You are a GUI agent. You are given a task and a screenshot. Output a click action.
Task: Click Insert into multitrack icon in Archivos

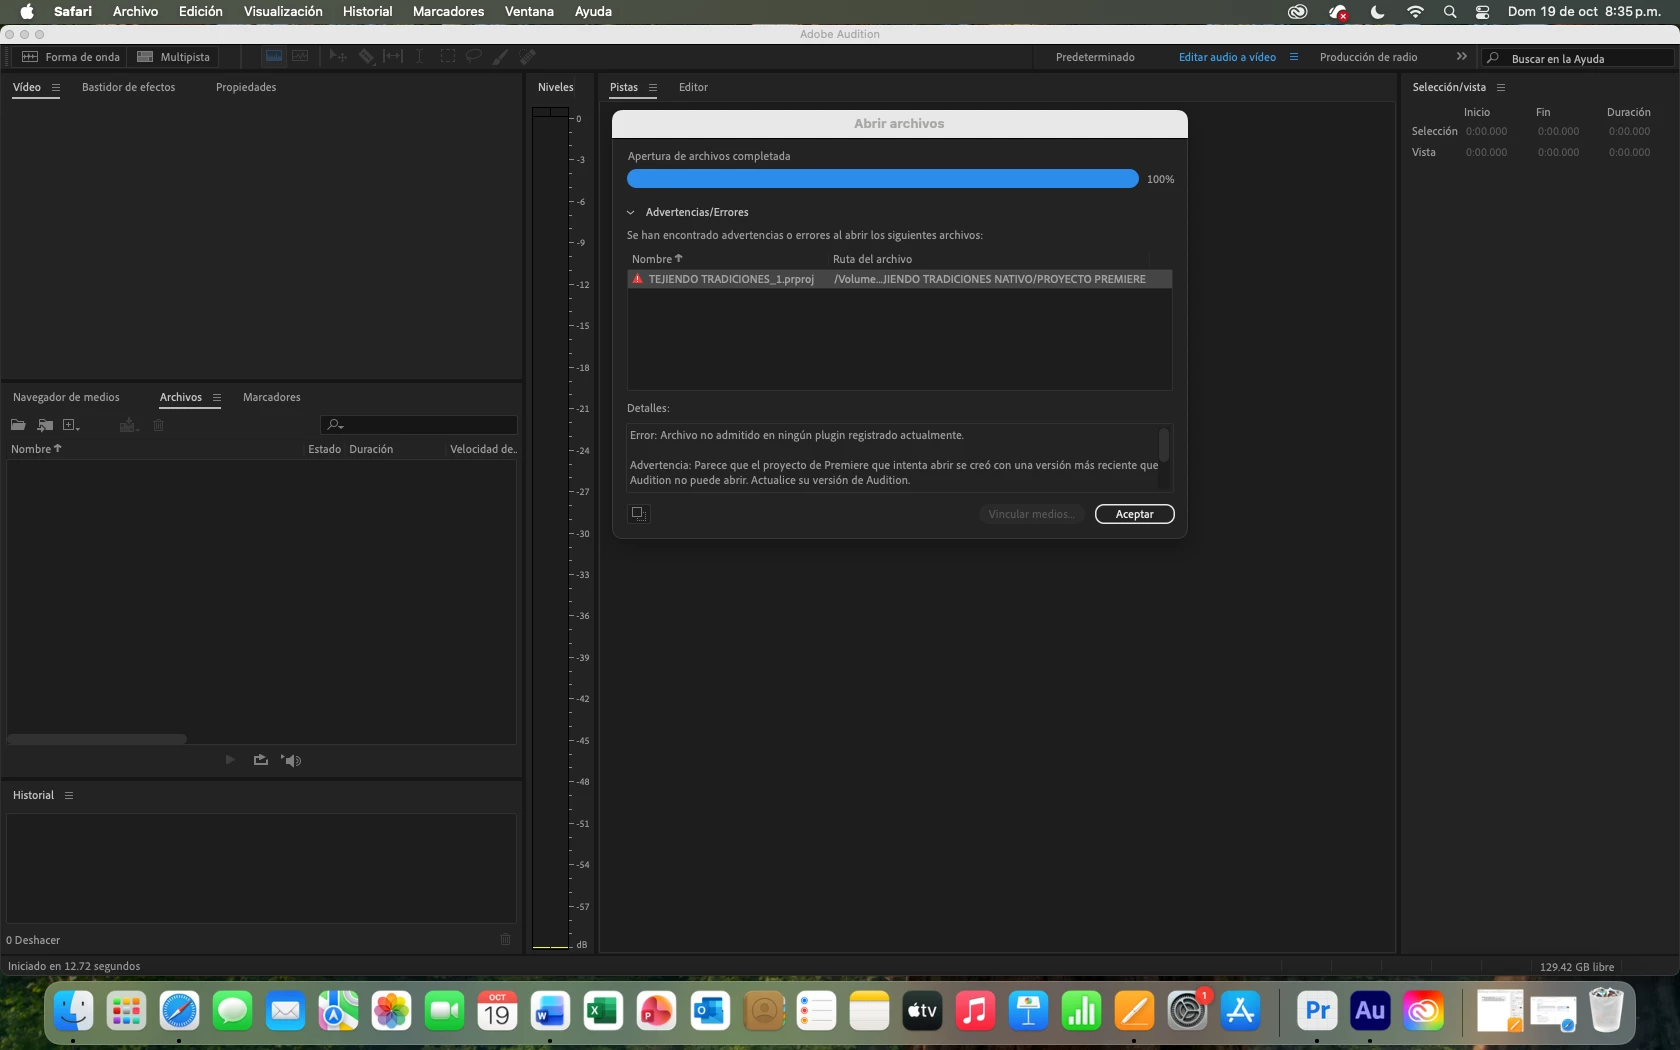tap(128, 425)
